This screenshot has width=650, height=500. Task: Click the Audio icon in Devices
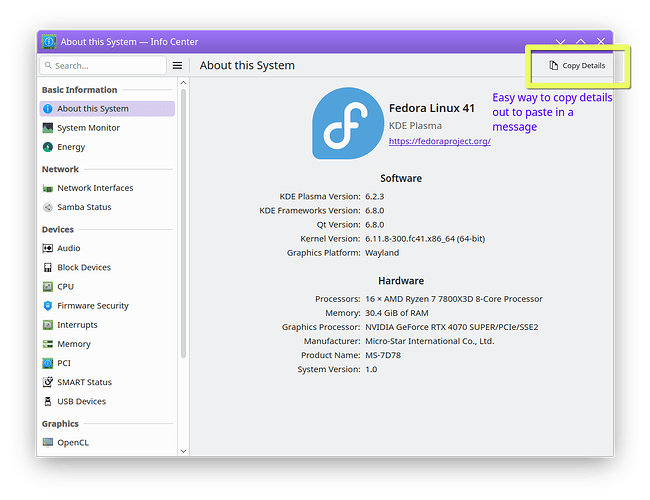48,248
